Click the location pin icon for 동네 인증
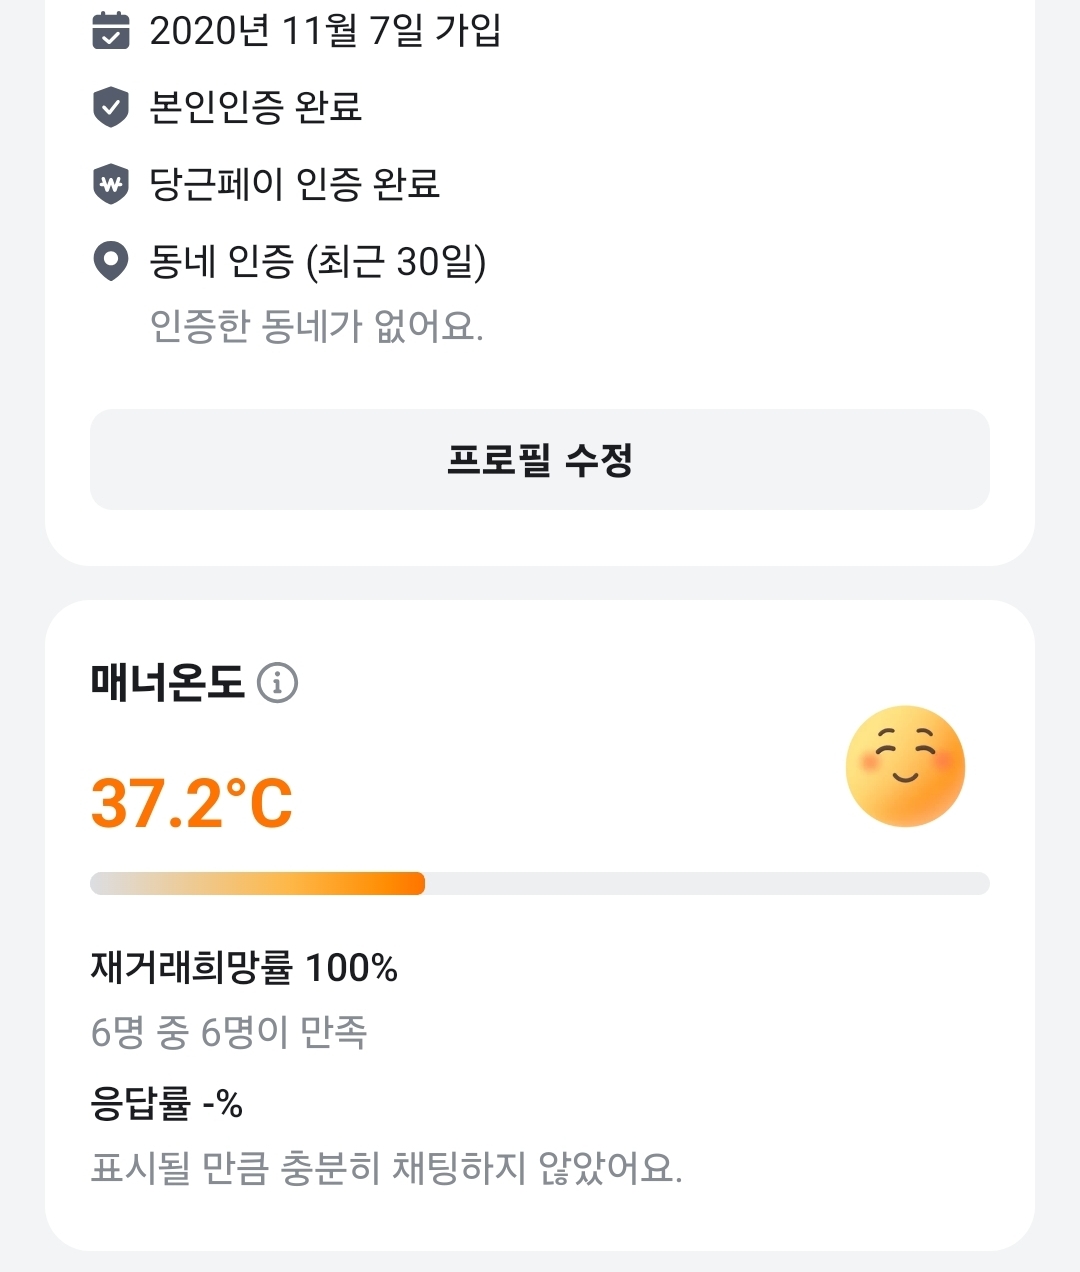This screenshot has width=1080, height=1272. (x=111, y=261)
